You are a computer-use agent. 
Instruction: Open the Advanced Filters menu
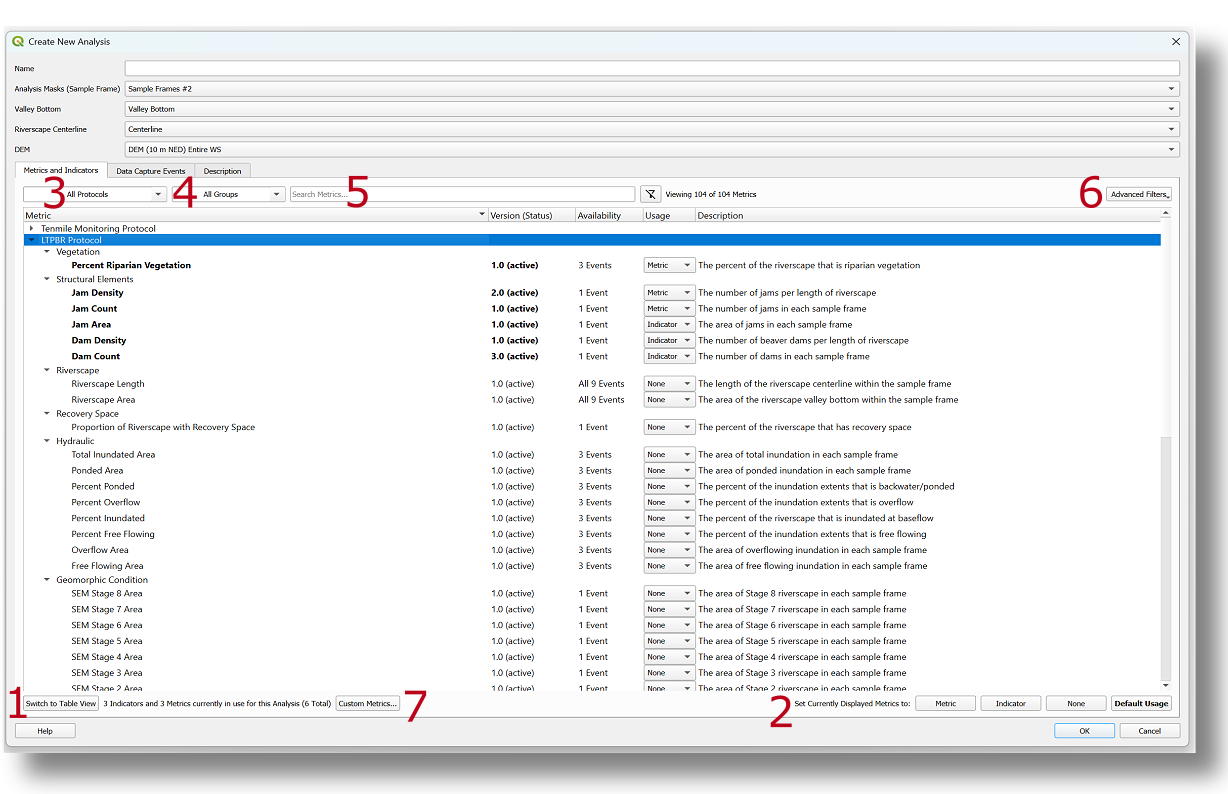tap(1139, 194)
